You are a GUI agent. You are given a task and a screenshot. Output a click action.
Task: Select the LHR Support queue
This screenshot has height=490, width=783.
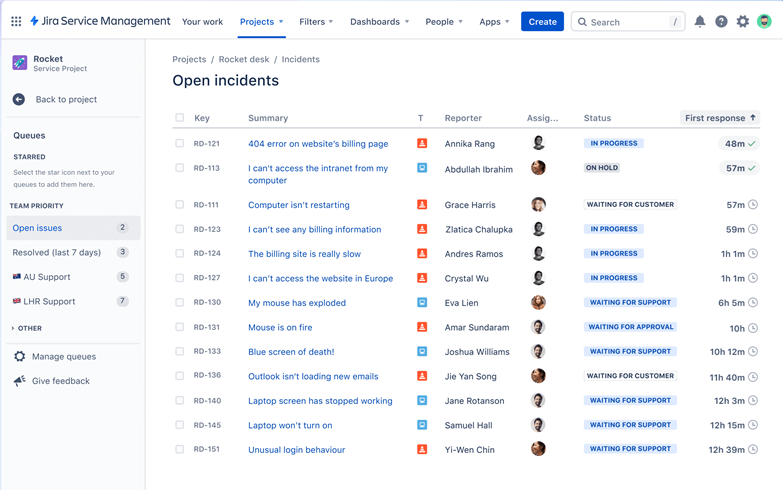[x=50, y=301]
